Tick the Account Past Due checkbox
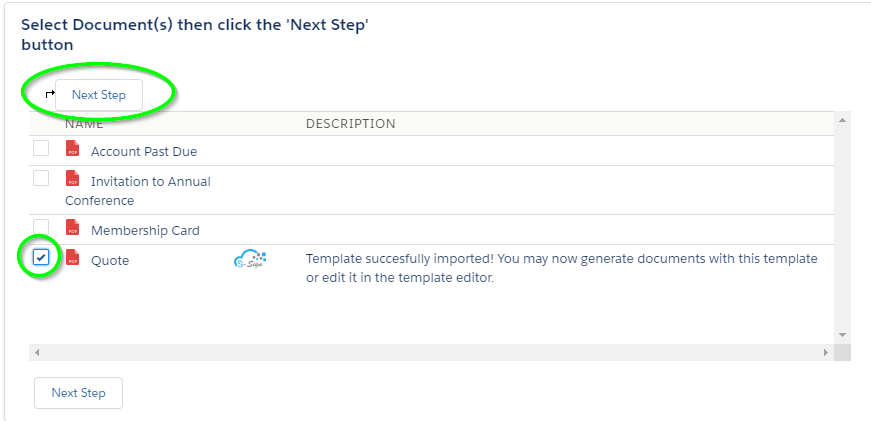The height and width of the screenshot is (421, 871). [x=41, y=148]
